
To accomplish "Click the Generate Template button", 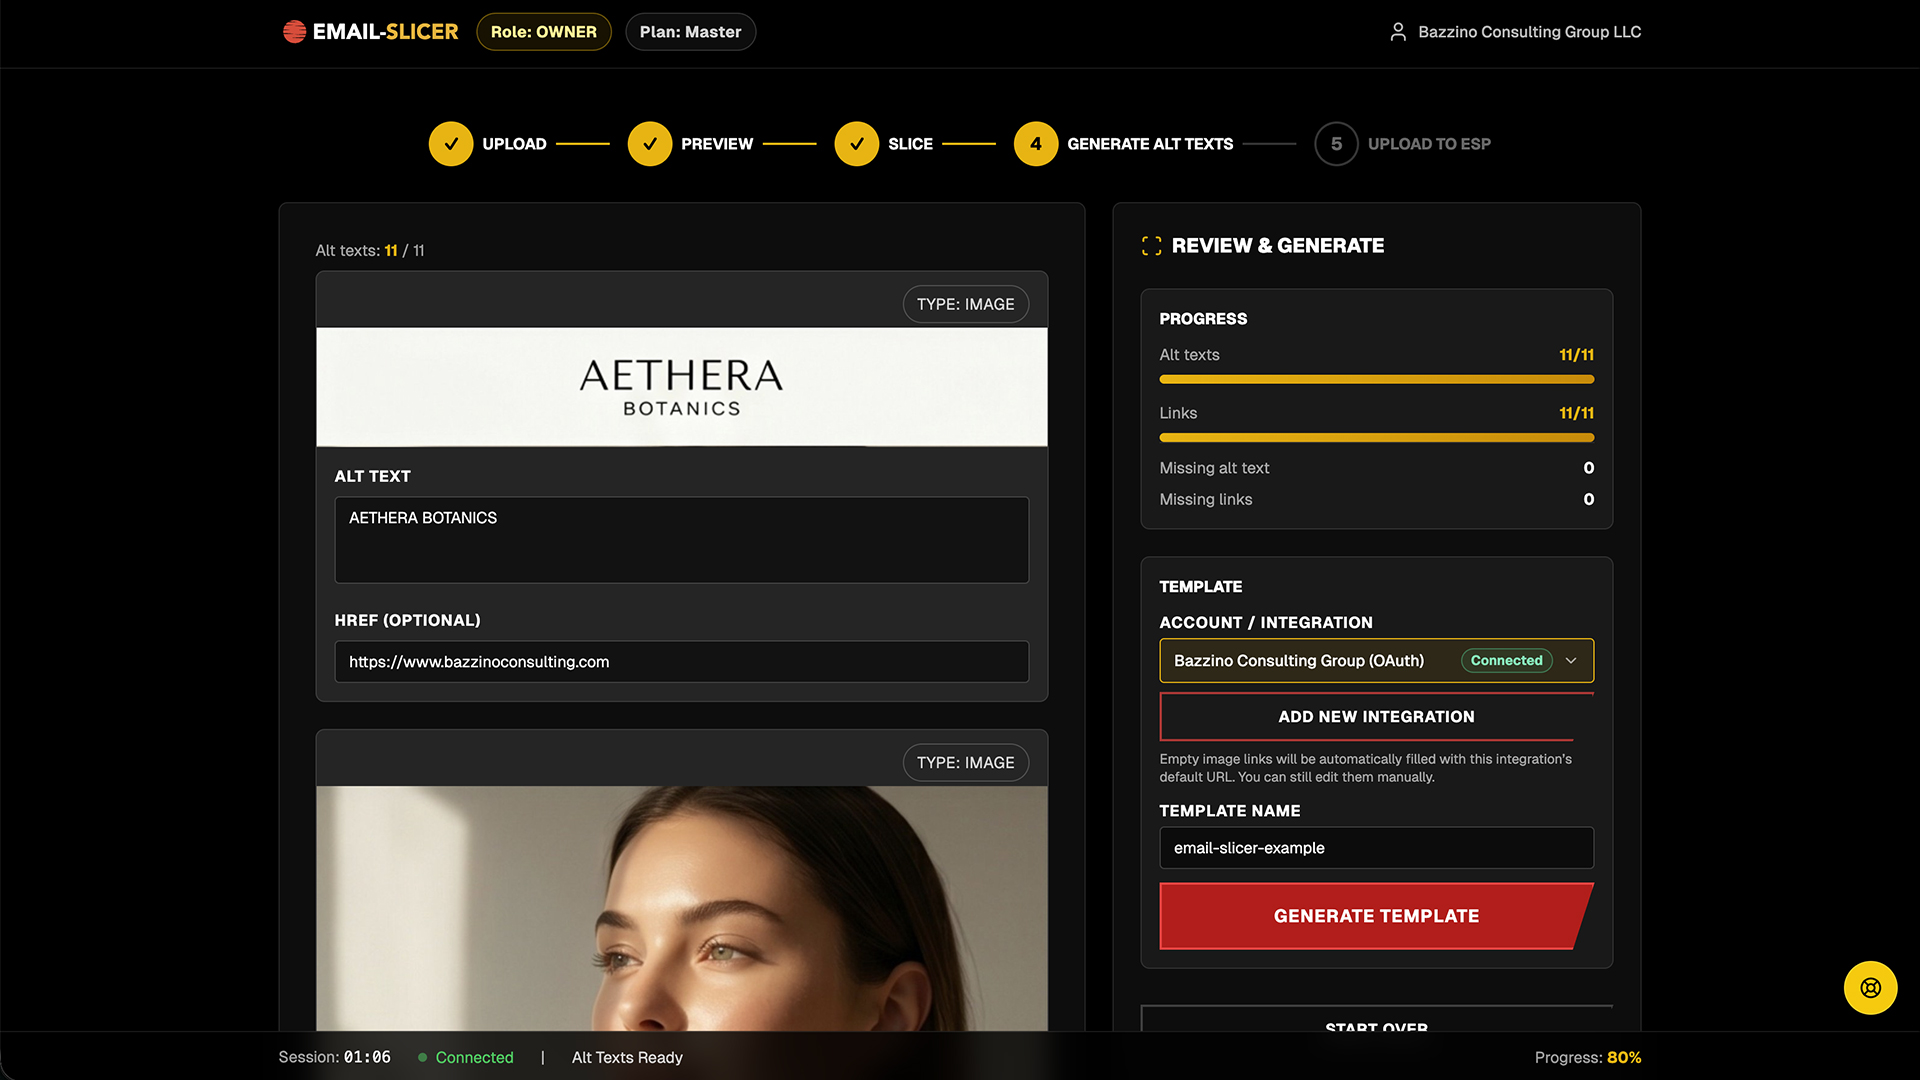I will (x=1376, y=916).
